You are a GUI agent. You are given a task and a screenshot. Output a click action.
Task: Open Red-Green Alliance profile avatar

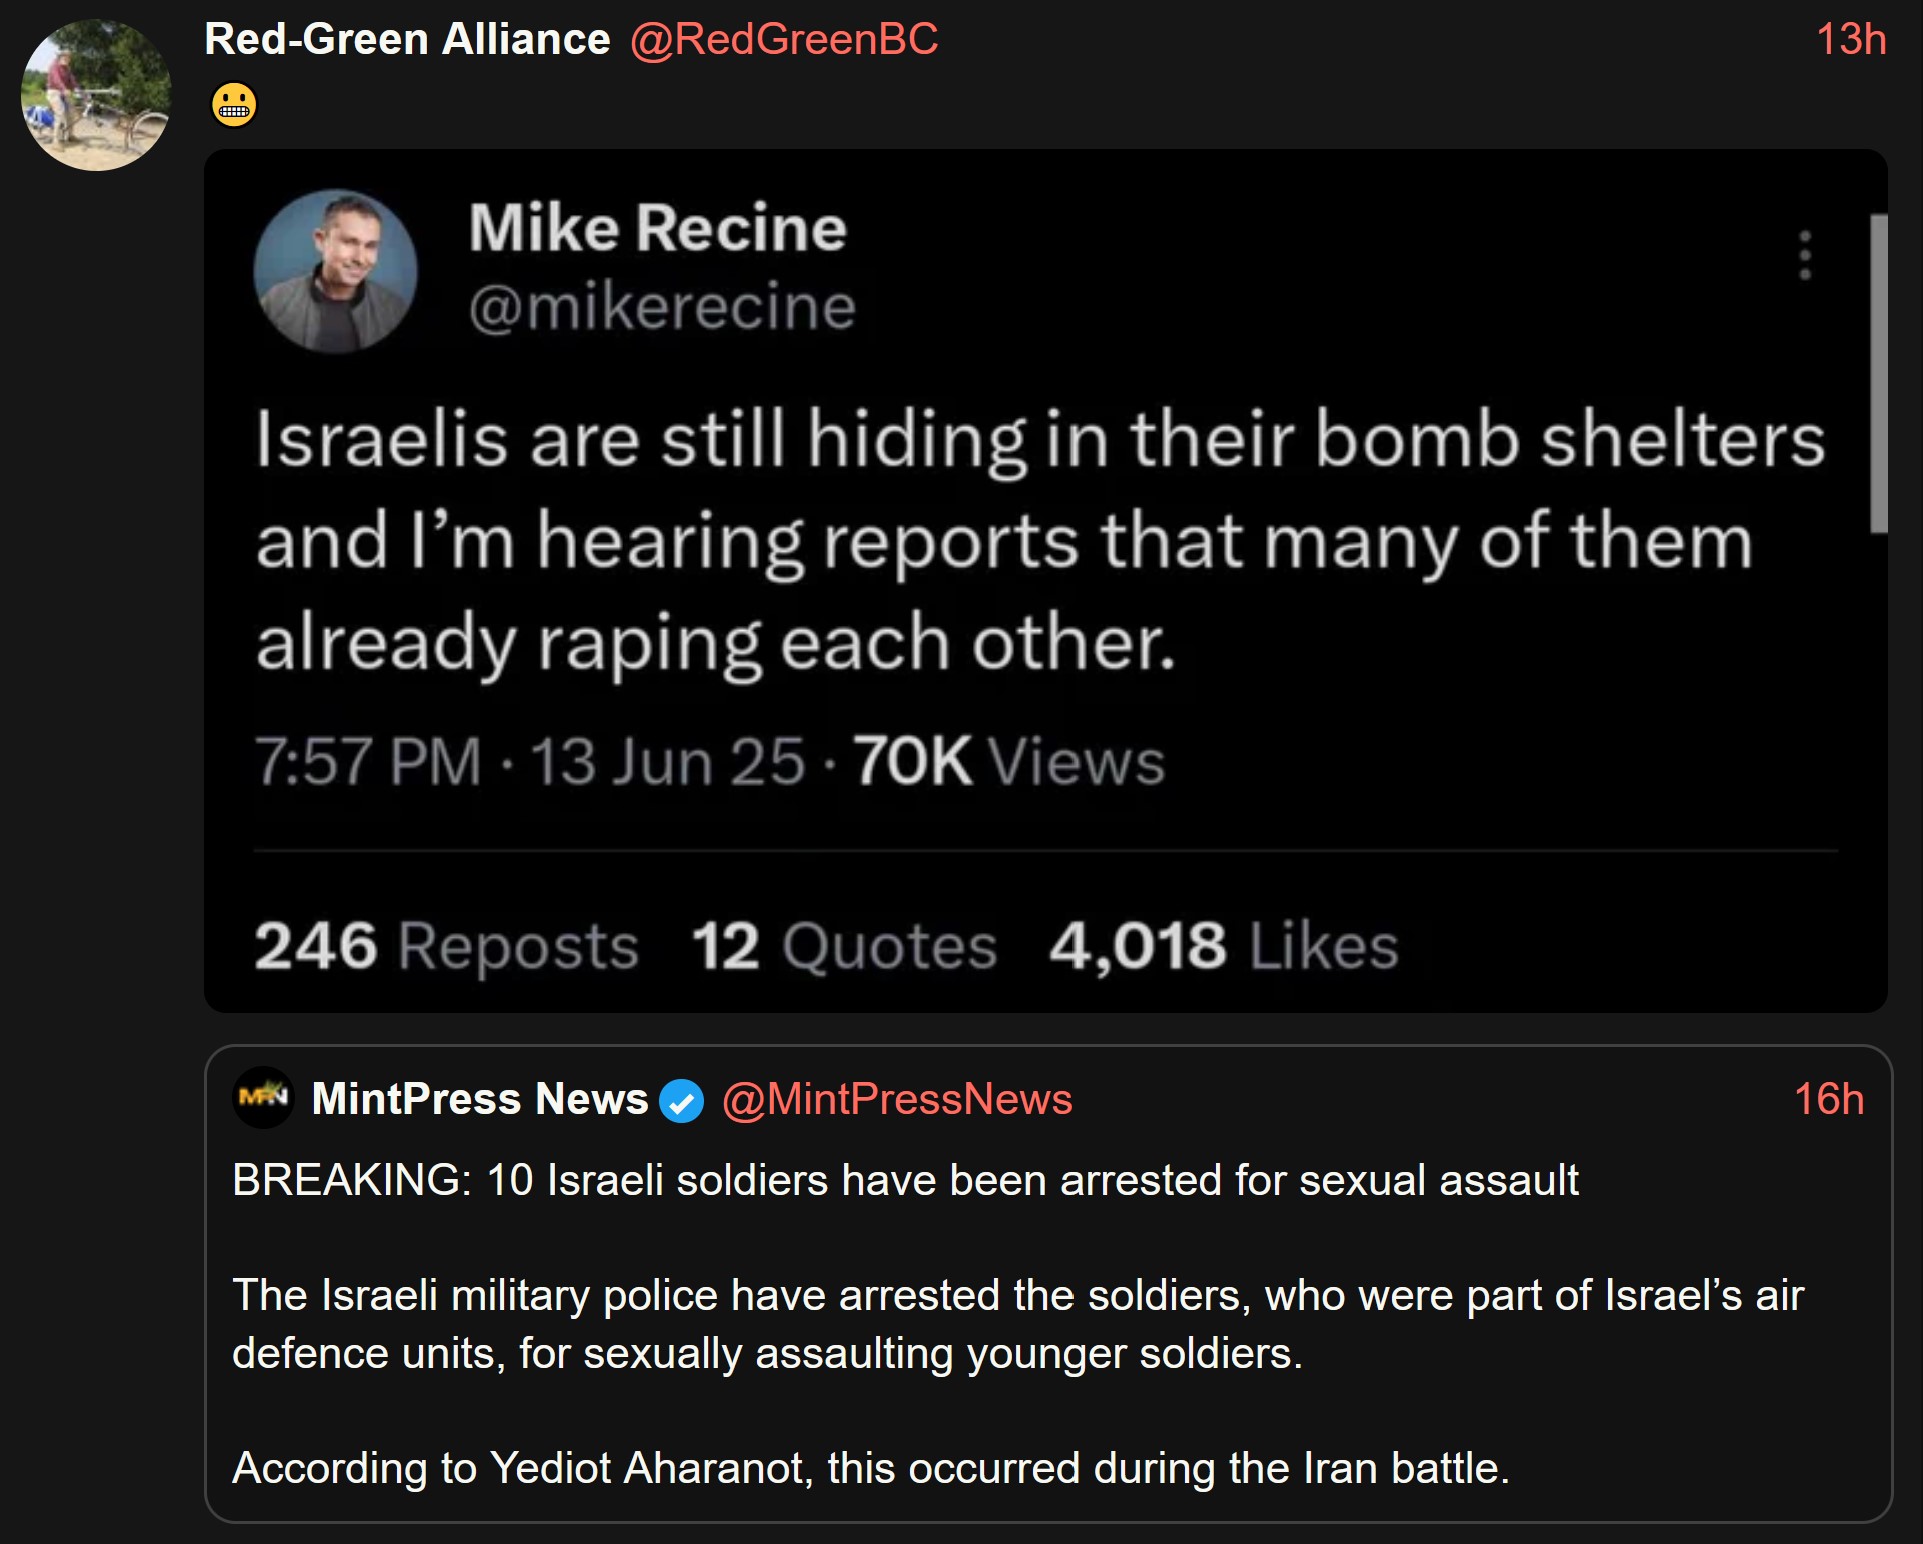click(x=96, y=95)
